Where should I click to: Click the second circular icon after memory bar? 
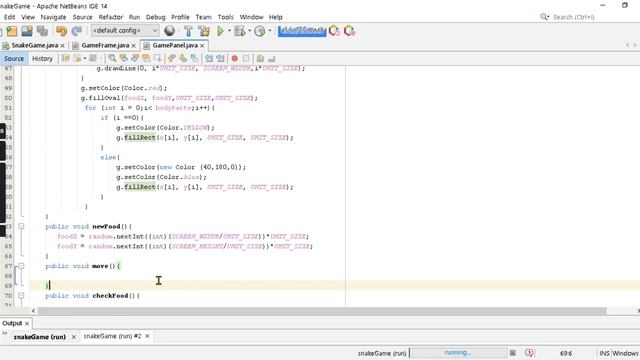coord(349,31)
